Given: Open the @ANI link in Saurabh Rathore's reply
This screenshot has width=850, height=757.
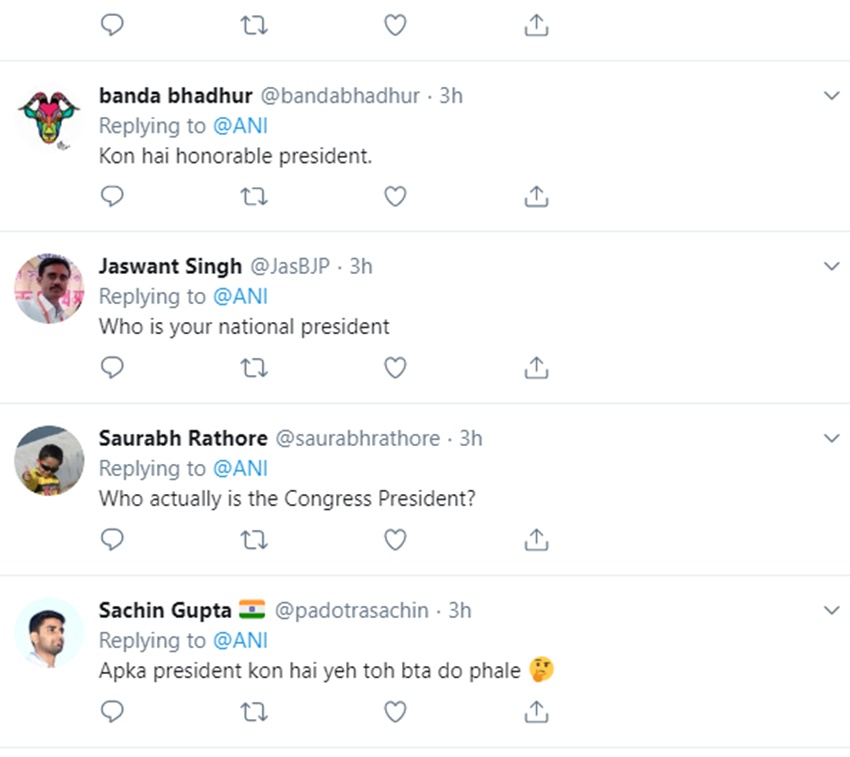Looking at the screenshot, I should [240, 468].
